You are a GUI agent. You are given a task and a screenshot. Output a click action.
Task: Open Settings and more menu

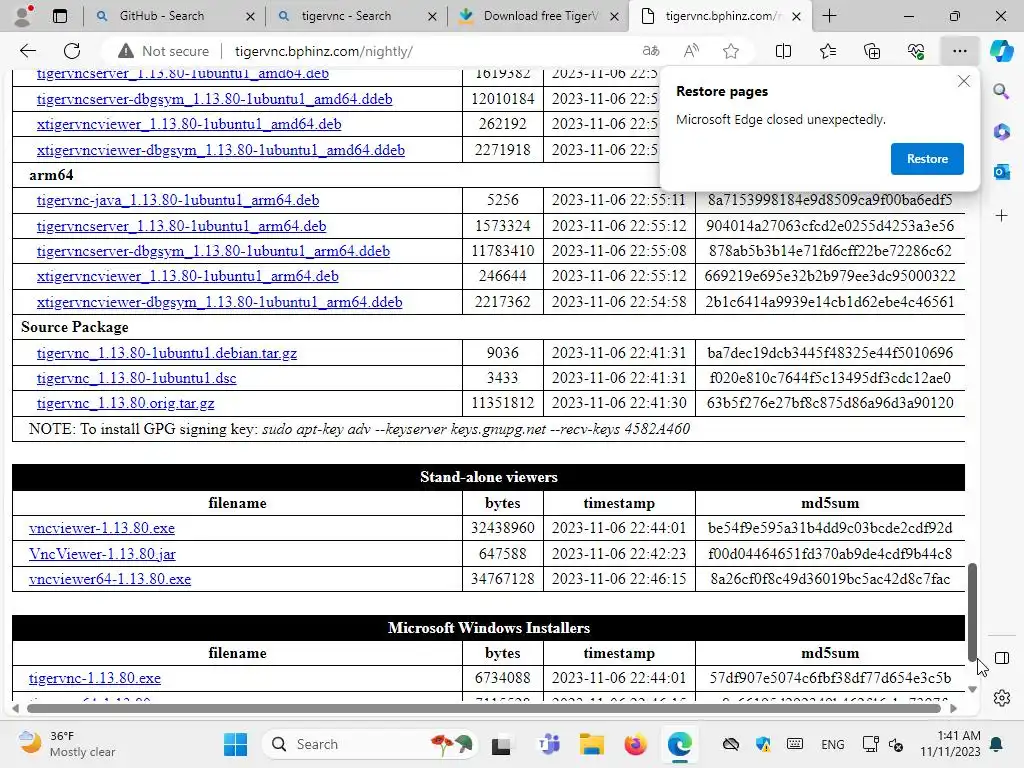click(959, 51)
